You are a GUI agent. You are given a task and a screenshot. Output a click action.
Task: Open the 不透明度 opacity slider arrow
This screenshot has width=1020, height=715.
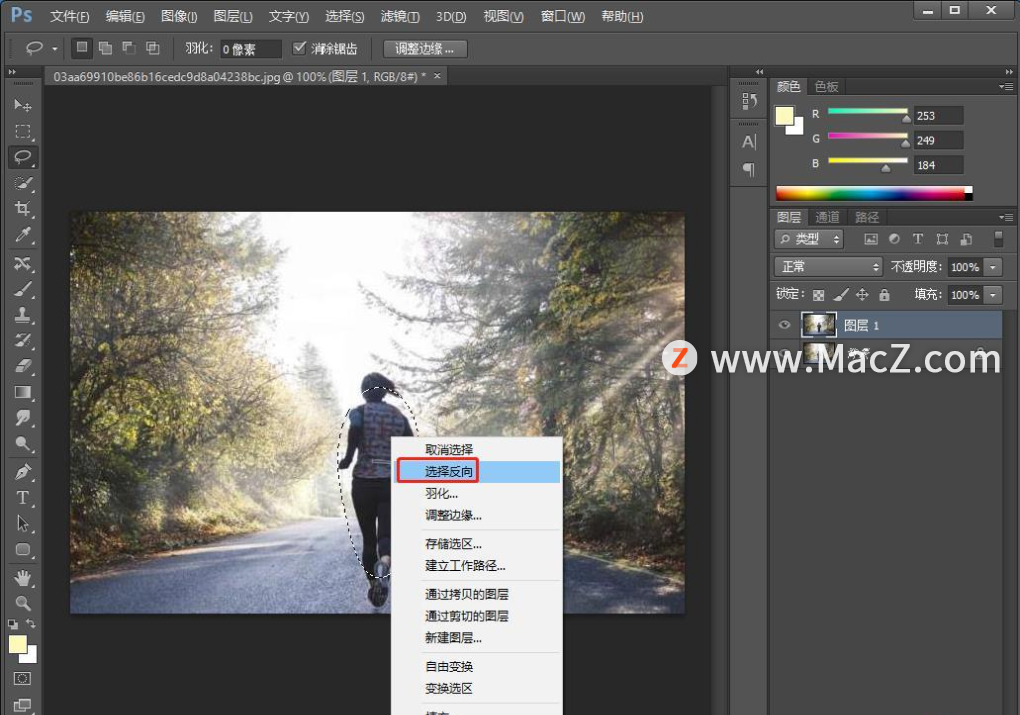993,267
